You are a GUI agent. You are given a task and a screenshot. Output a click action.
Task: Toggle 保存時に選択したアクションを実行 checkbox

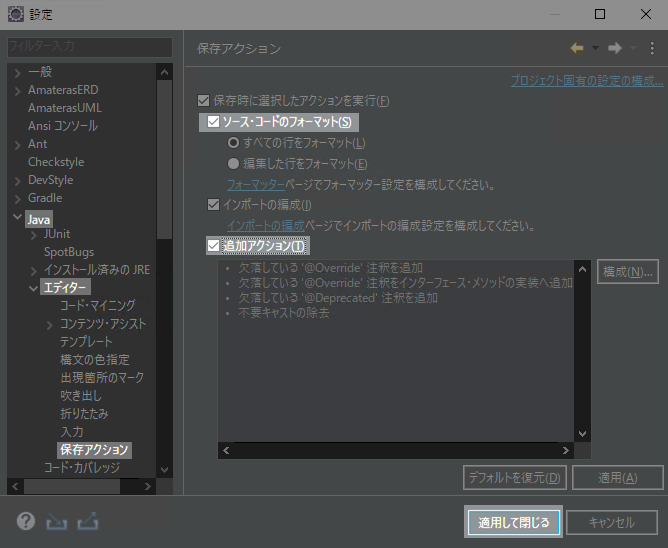pos(204,101)
